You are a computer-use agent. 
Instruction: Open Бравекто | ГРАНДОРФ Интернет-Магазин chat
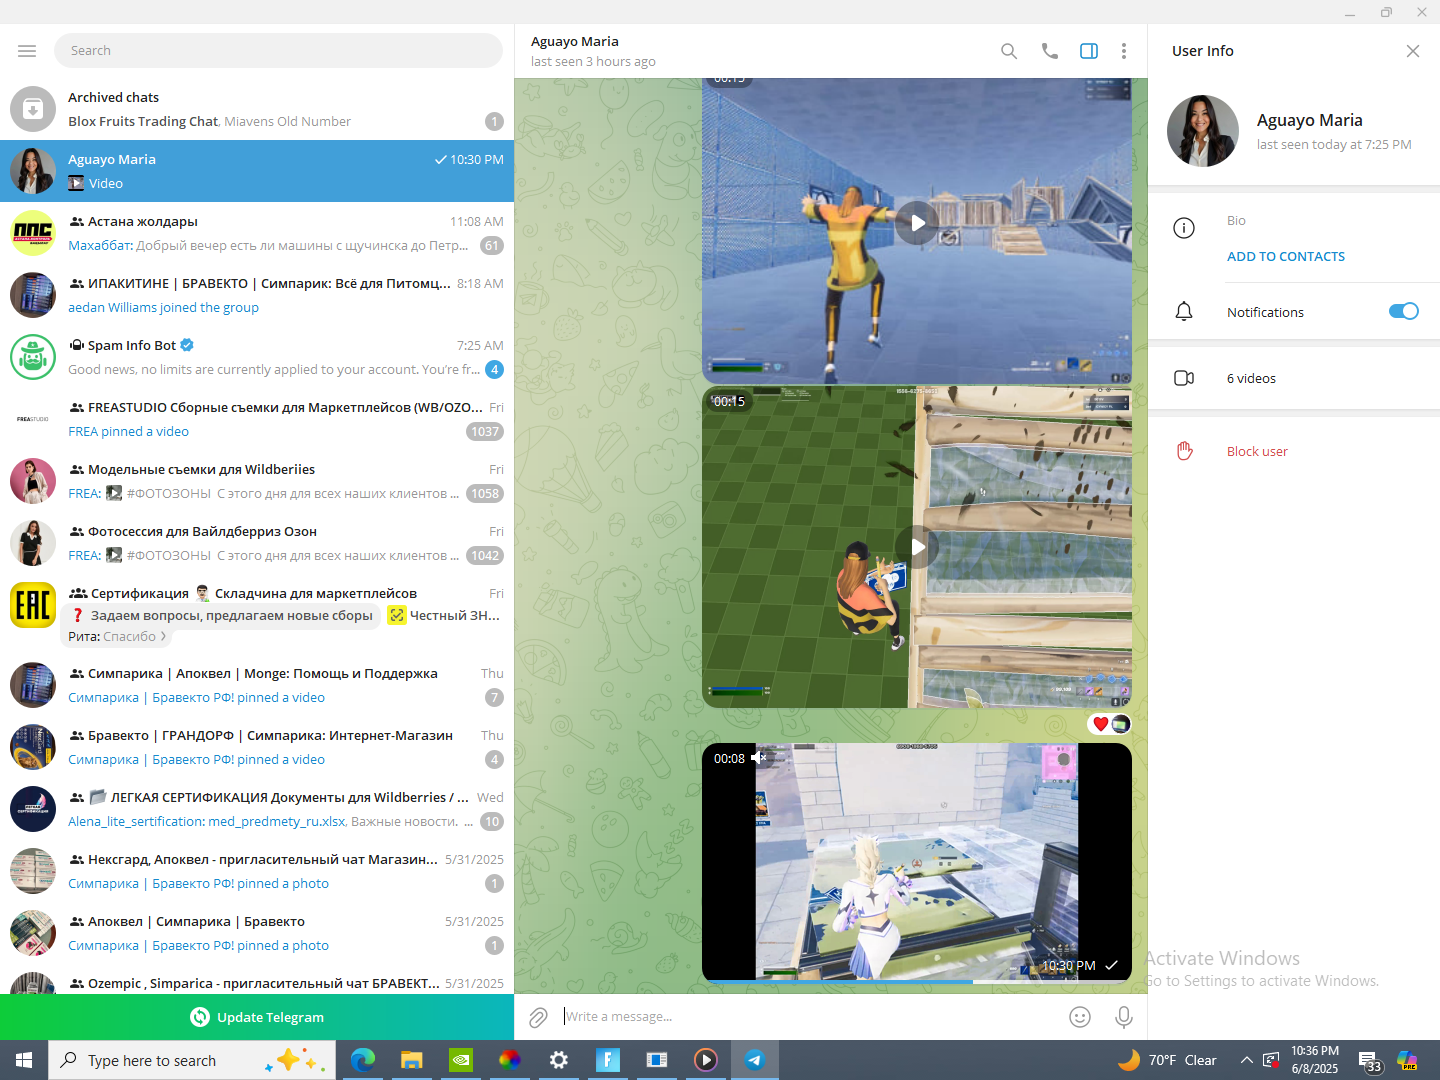(x=257, y=747)
